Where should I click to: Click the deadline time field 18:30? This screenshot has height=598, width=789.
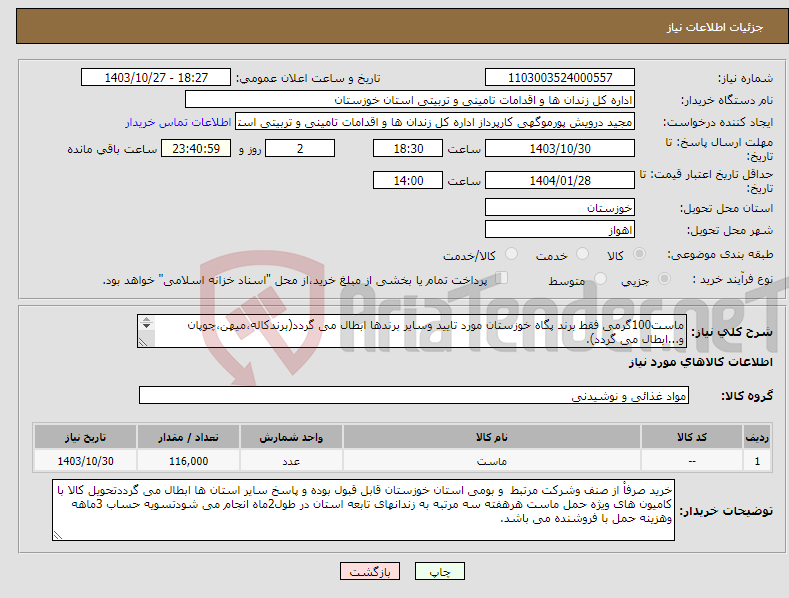coord(408,148)
